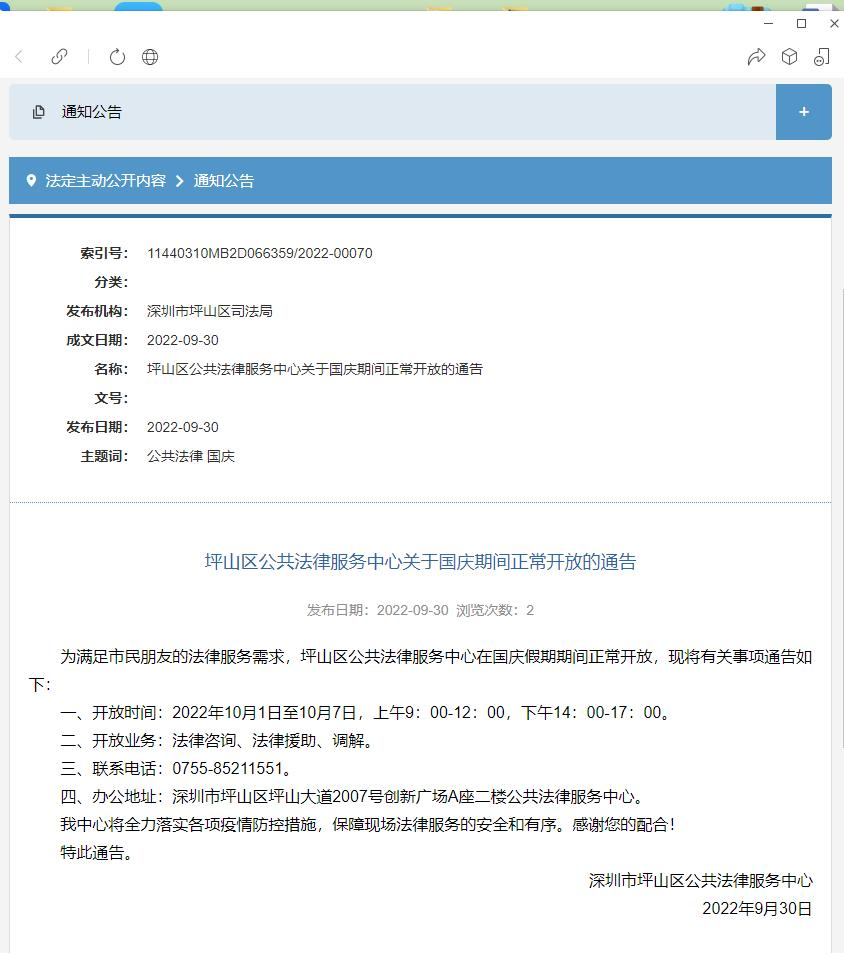Close the window
Screen dimensions: 844x956
click(x=834, y=23)
